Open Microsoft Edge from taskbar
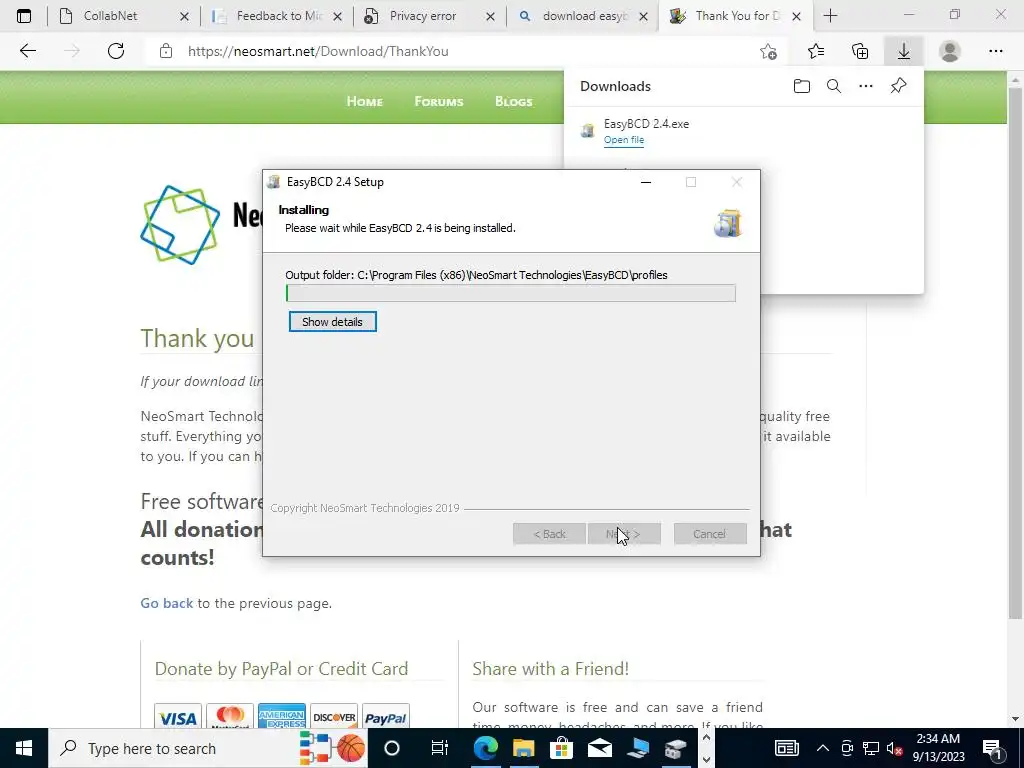This screenshot has height=768, width=1024. pos(485,748)
